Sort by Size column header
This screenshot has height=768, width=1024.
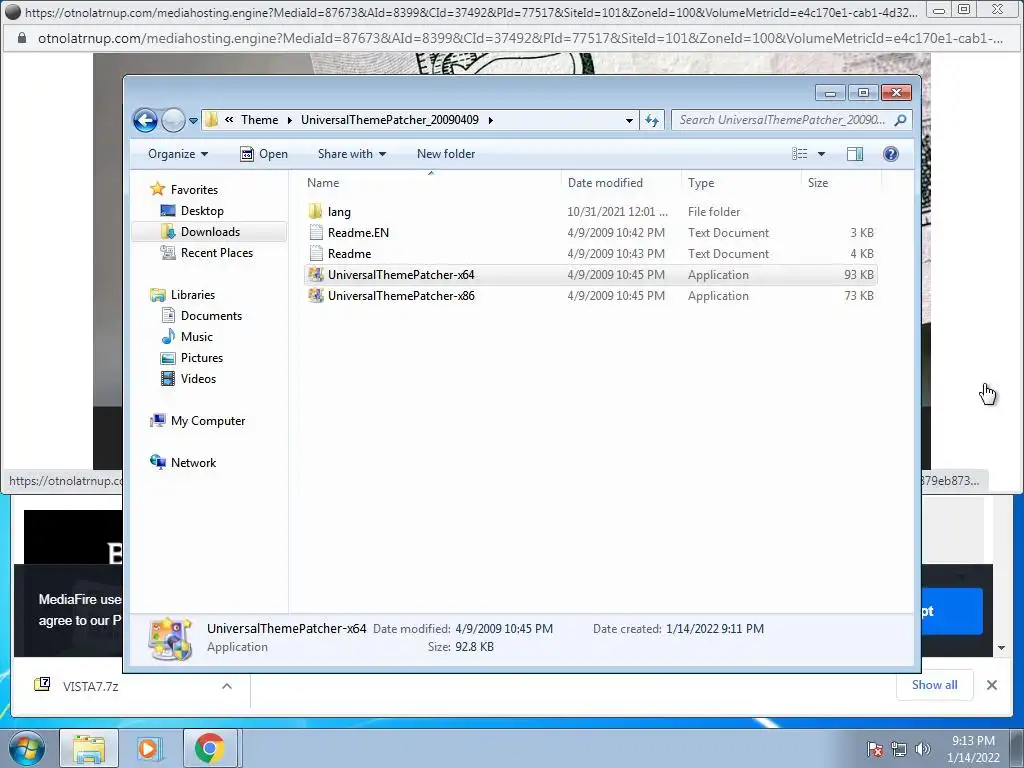pyautogui.click(x=818, y=183)
